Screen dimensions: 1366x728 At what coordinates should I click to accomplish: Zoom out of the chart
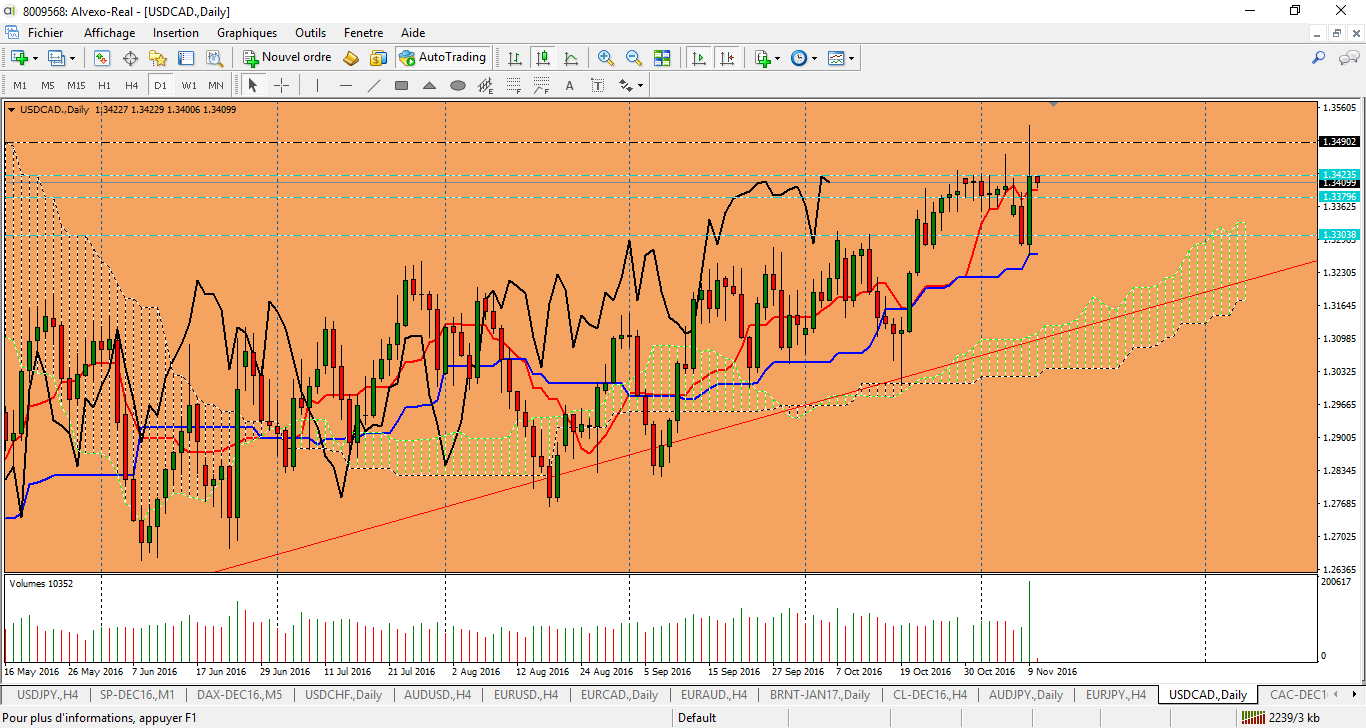pyautogui.click(x=633, y=58)
